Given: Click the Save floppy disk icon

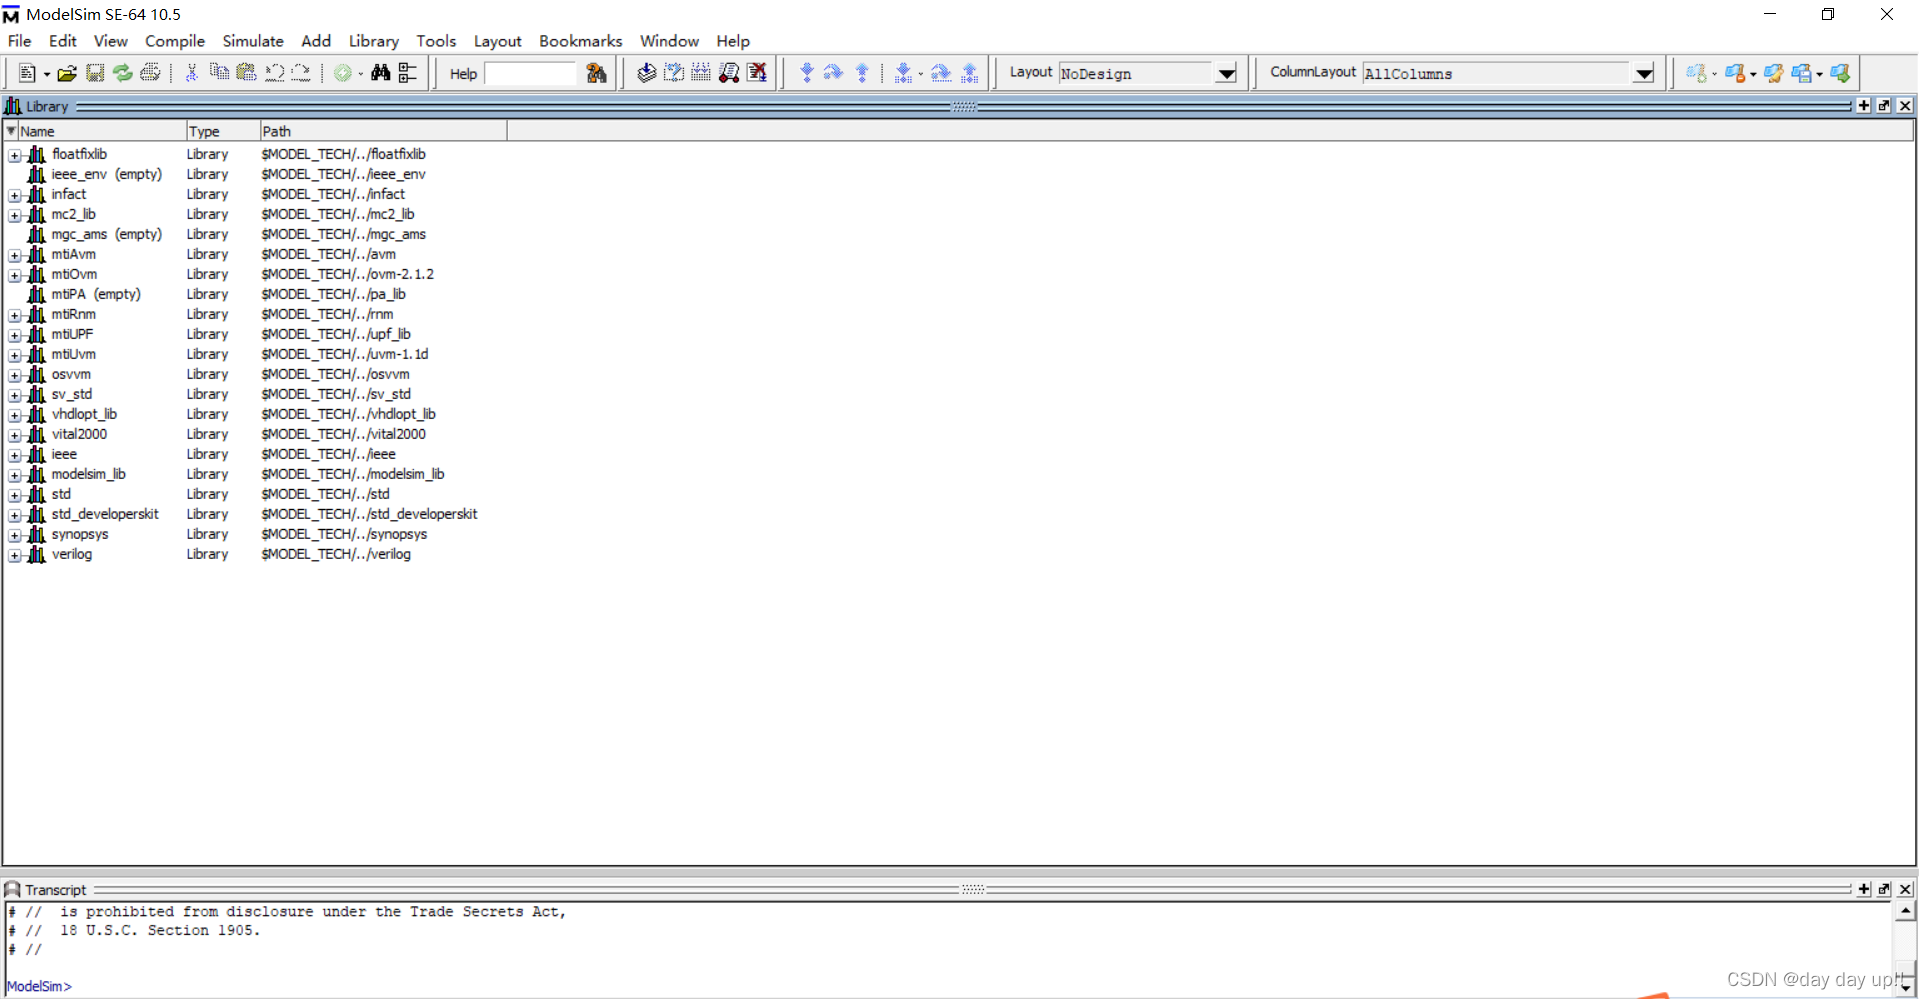Looking at the screenshot, I should (x=95, y=73).
